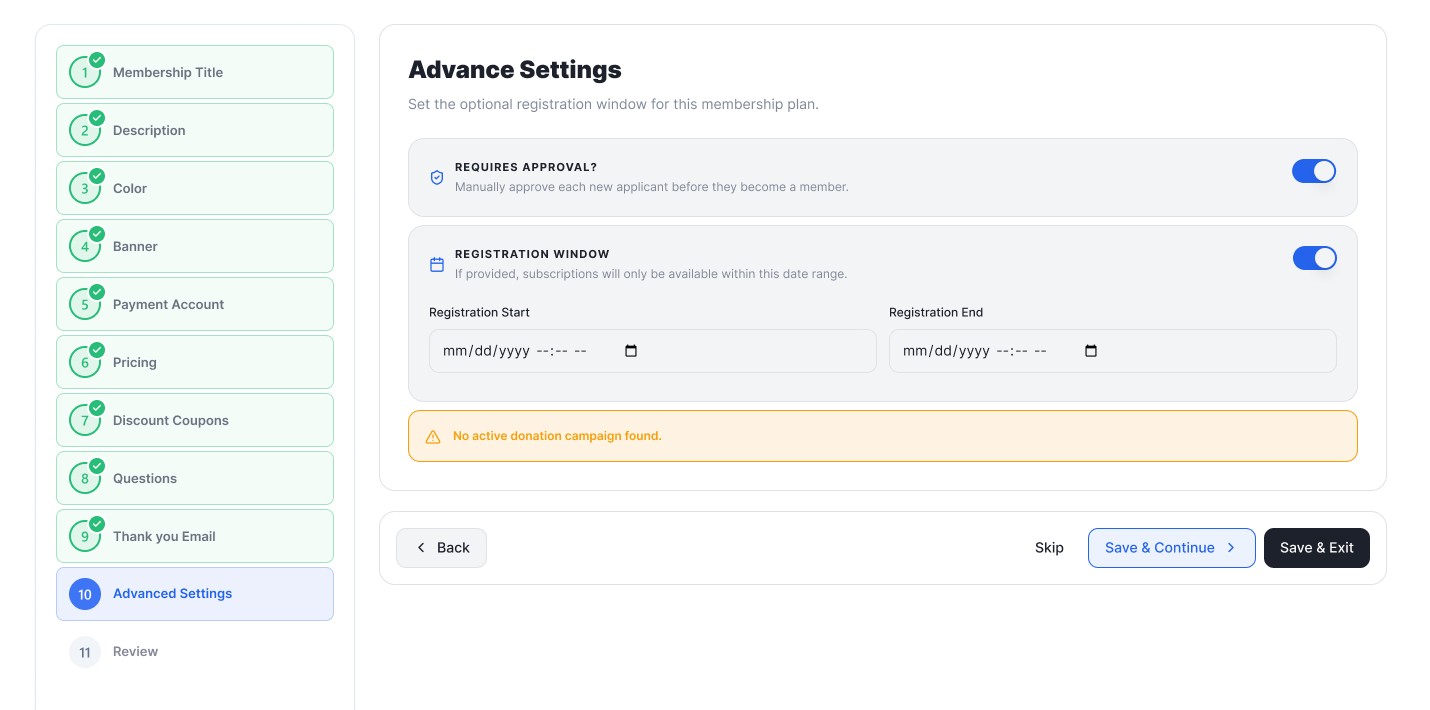Image resolution: width=1430 pixels, height=710 pixels.
Task: Select the Banner step
Action: (x=195, y=246)
